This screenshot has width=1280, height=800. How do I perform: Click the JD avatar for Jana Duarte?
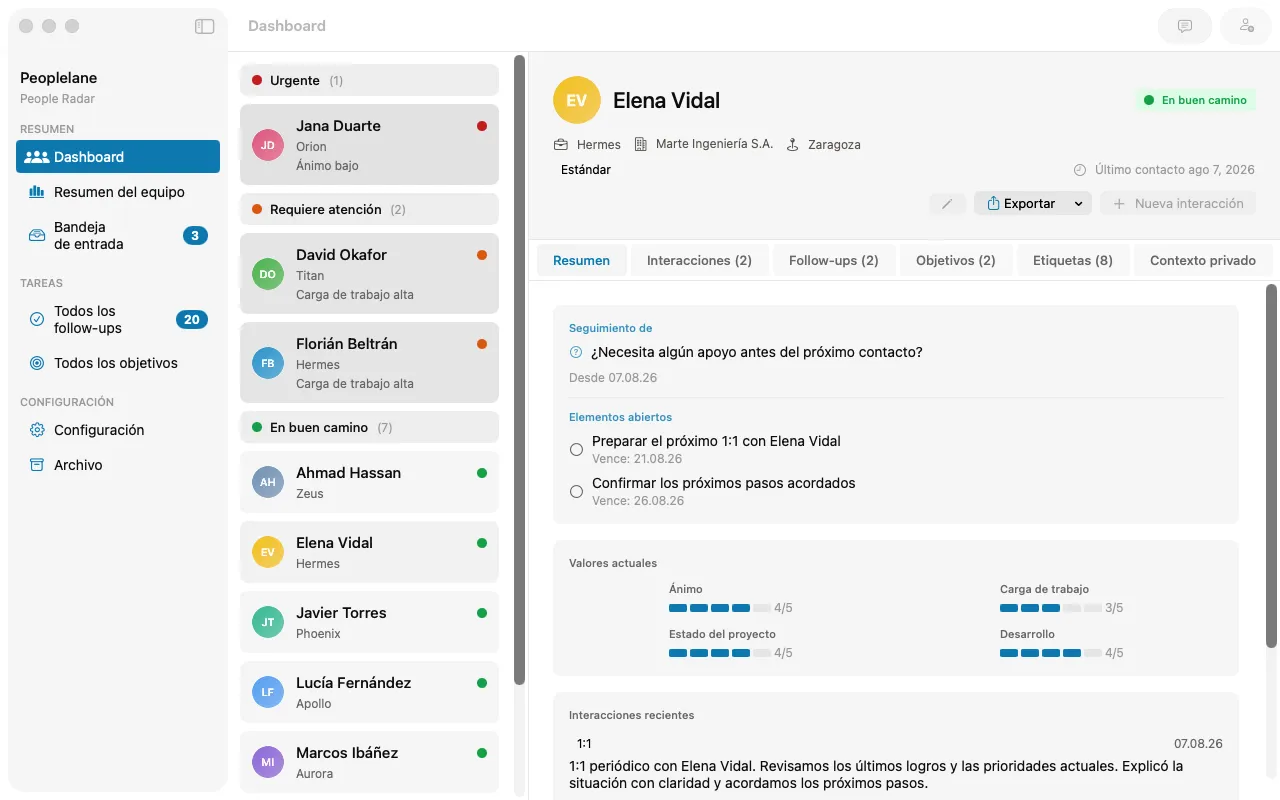[268, 145]
